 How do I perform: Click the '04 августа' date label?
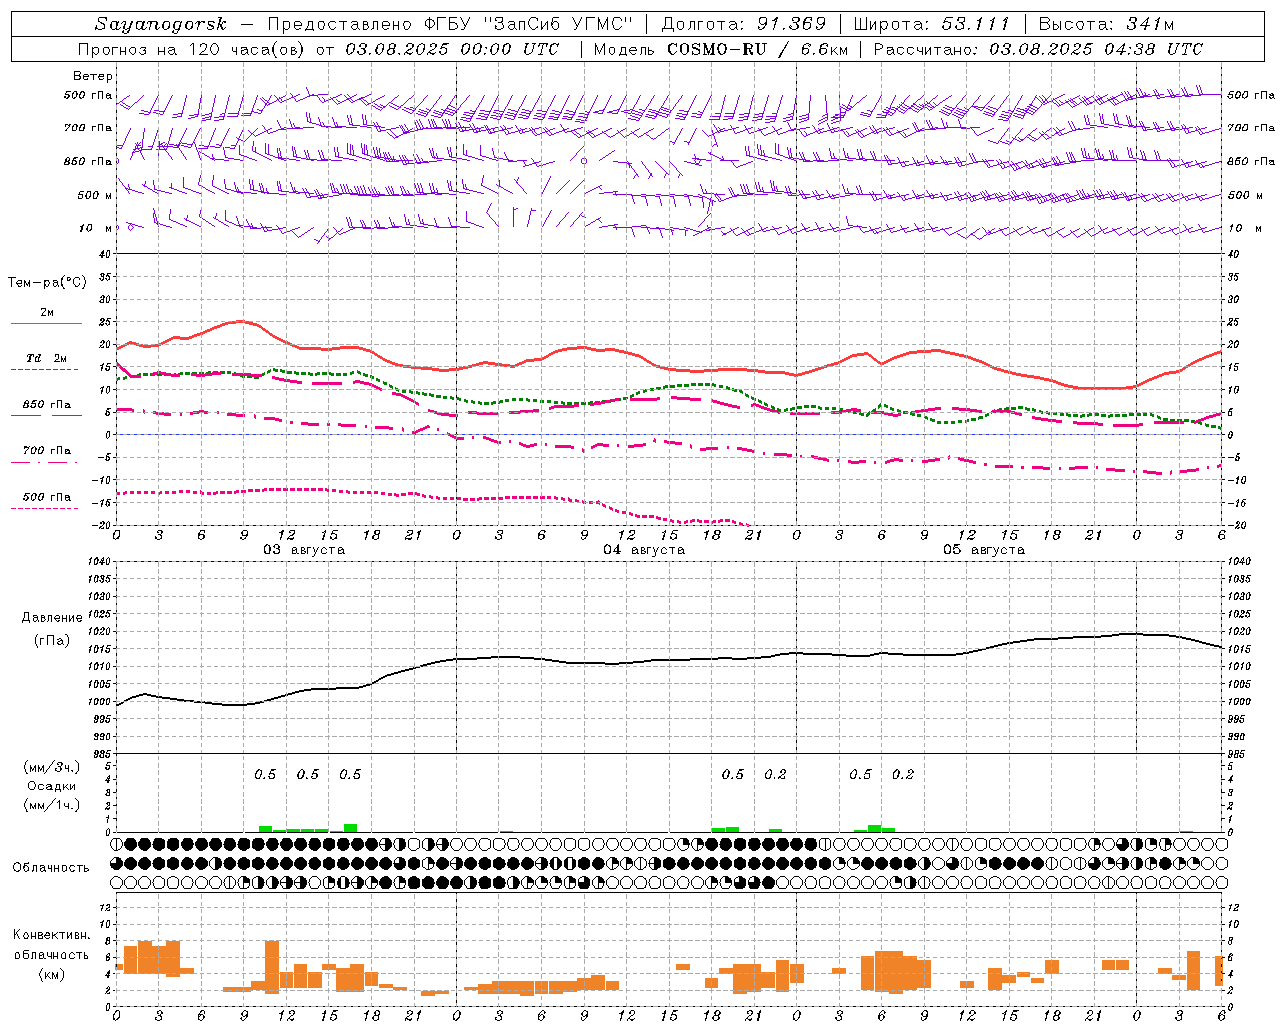click(644, 550)
